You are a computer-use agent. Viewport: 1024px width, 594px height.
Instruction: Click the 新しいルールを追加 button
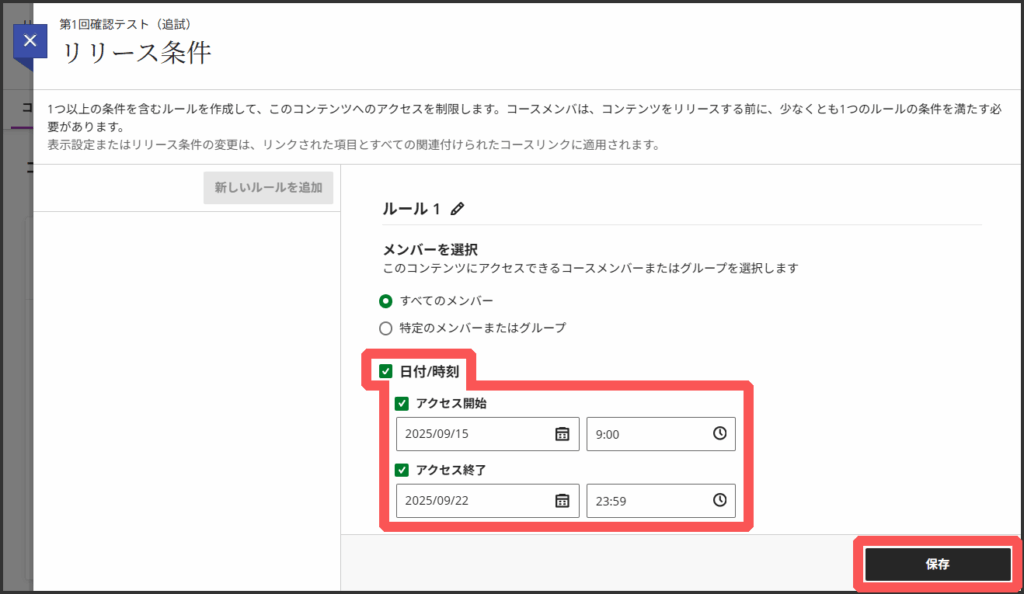[268, 188]
